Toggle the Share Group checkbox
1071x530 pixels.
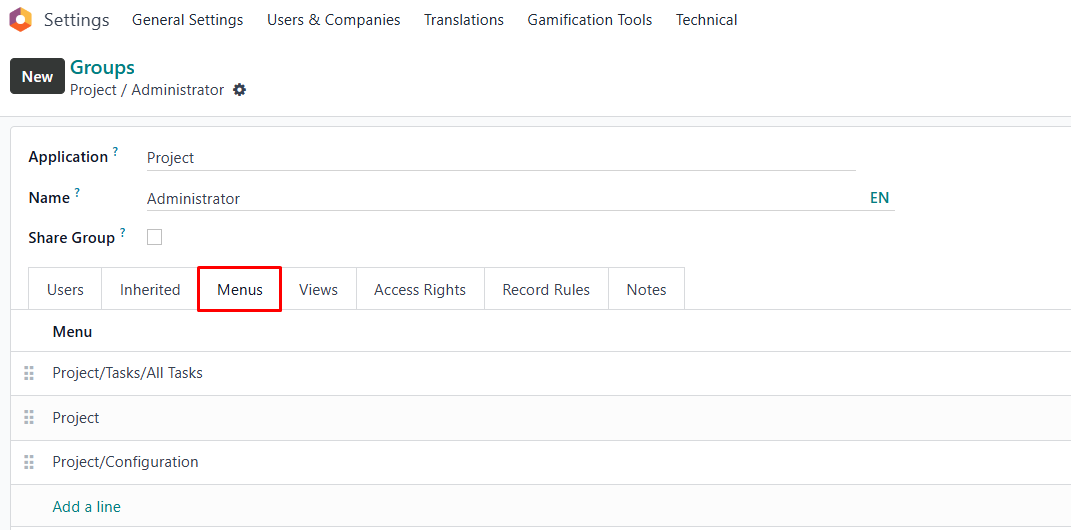click(x=155, y=238)
